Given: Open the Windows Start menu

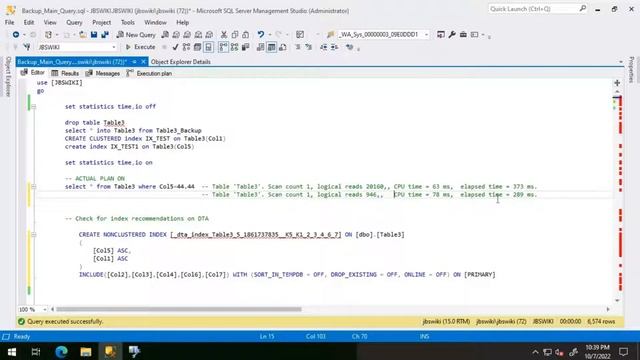Looking at the screenshot, I should pos(12,351).
